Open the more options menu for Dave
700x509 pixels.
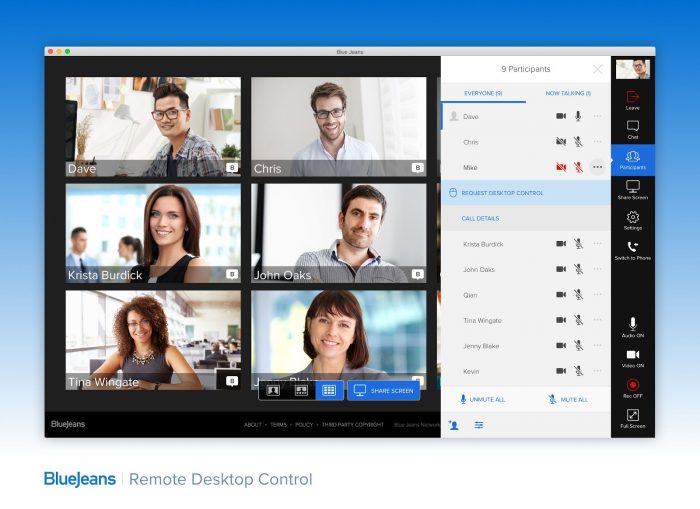click(597, 116)
